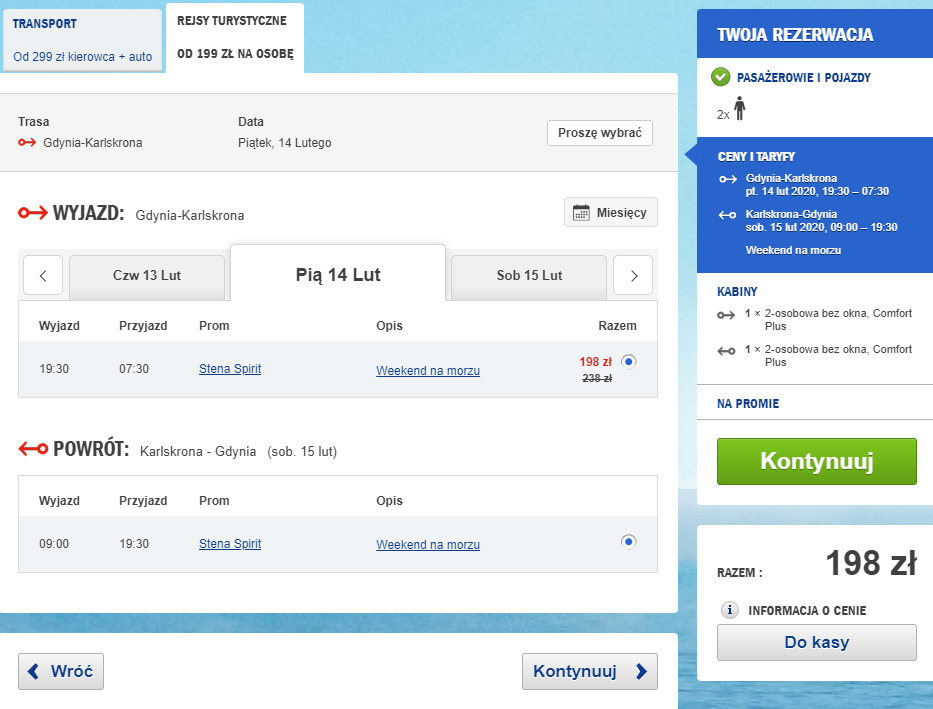Select the Sob 15 Lut date tab

pyautogui.click(x=527, y=275)
